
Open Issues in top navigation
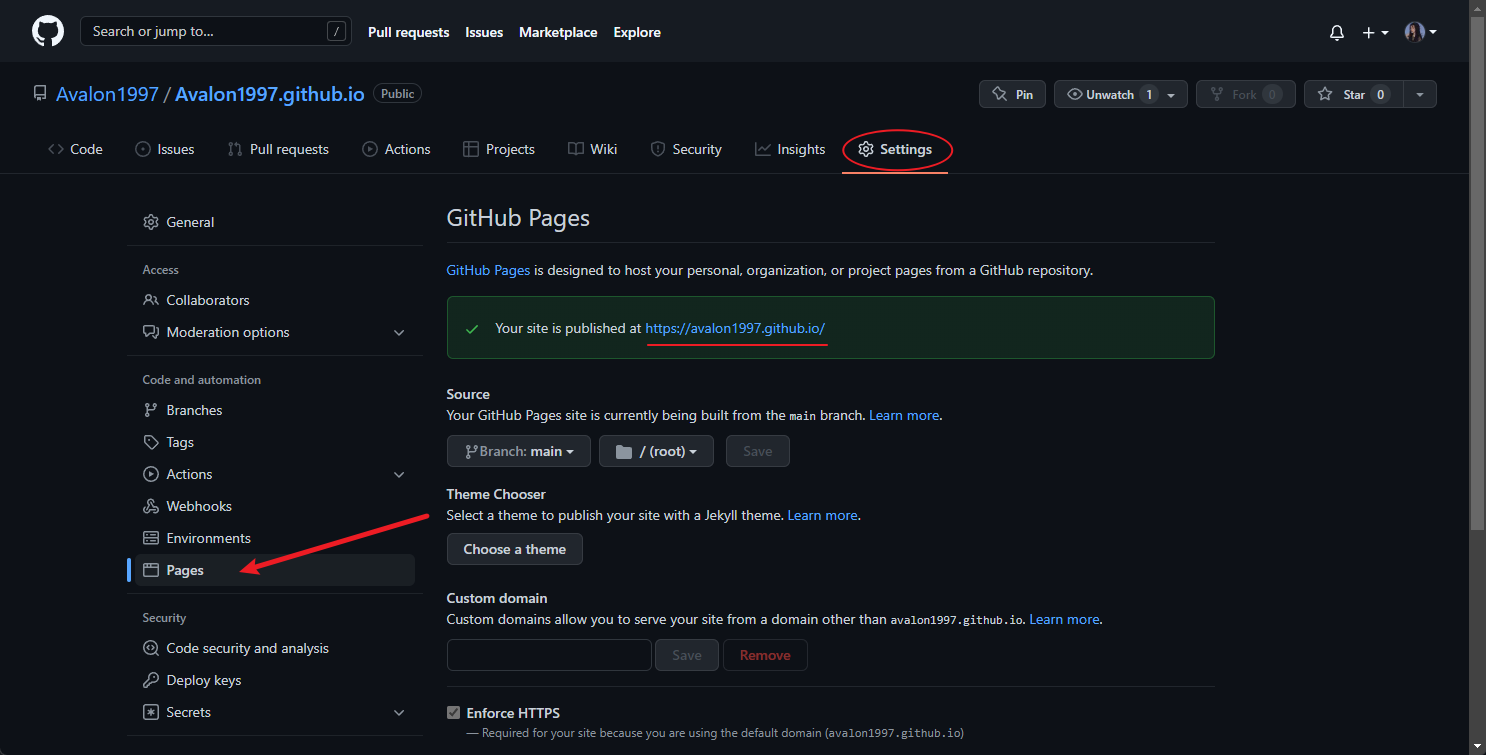click(x=484, y=33)
